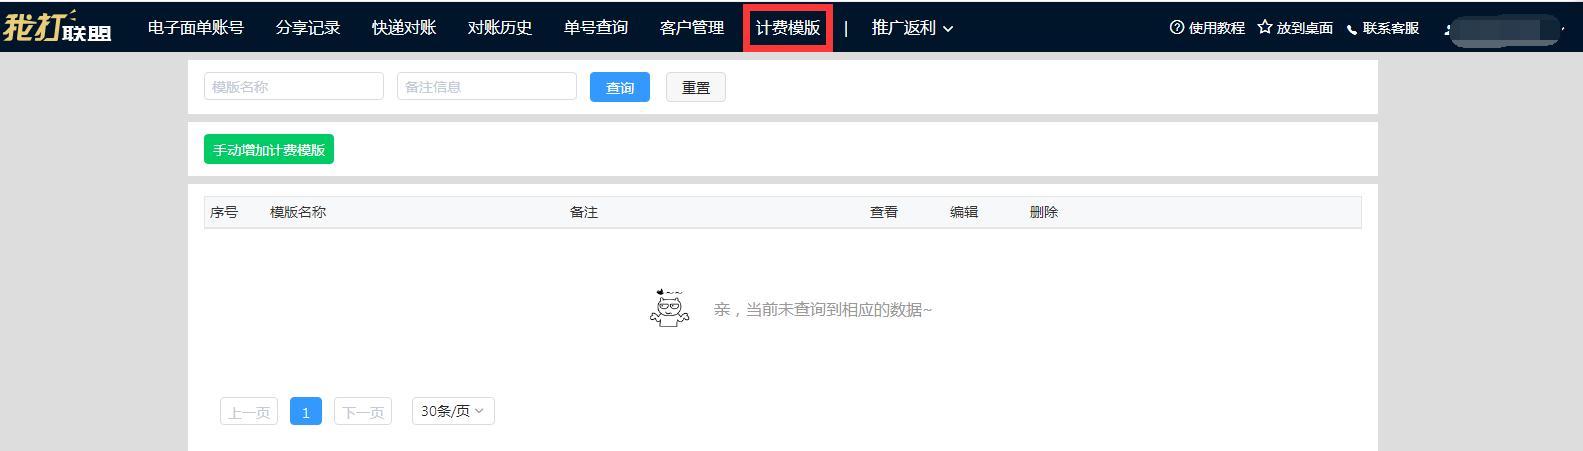Open the 30条/页 page size selector
Image resolution: width=1583 pixels, height=451 pixels.
point(453,411)
